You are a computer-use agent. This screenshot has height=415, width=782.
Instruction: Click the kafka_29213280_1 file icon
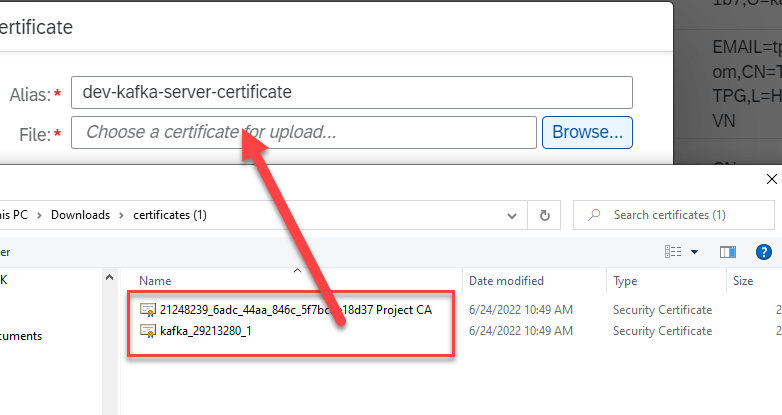(148, 331)
